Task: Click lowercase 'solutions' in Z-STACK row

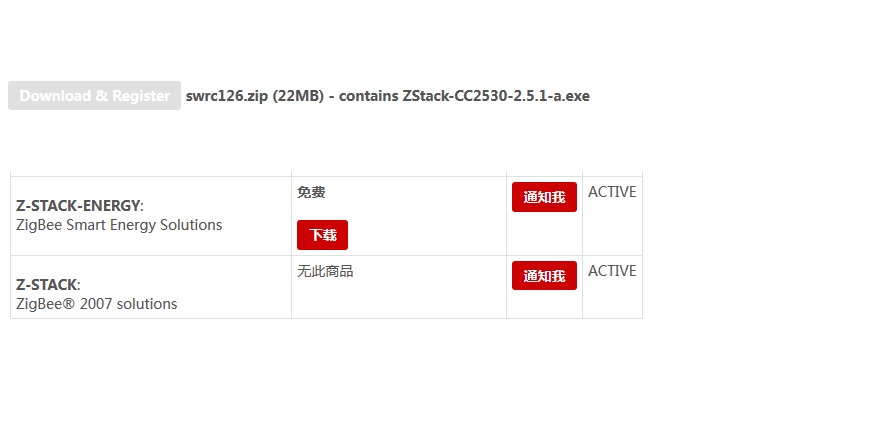Action: pos(146,304)
